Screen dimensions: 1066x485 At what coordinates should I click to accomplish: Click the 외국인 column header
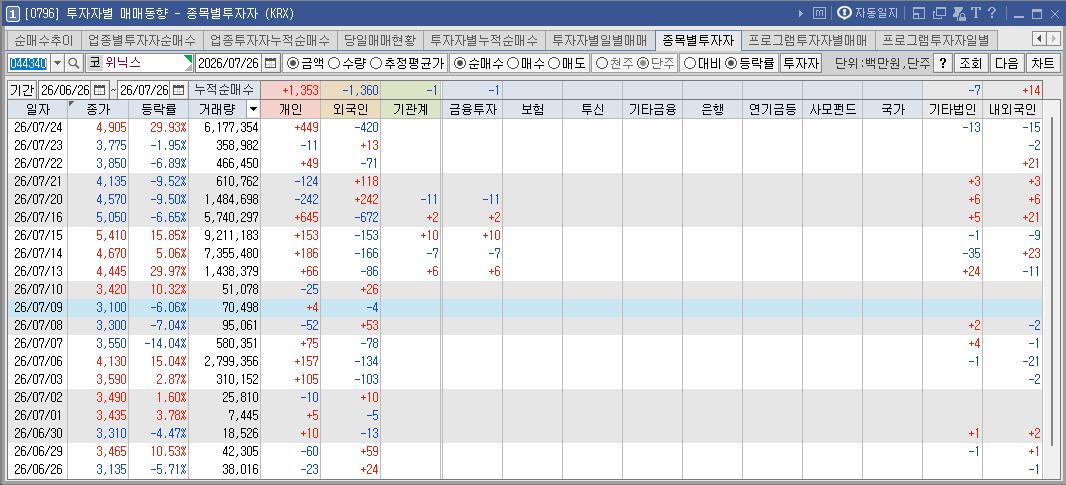point(350,109)
